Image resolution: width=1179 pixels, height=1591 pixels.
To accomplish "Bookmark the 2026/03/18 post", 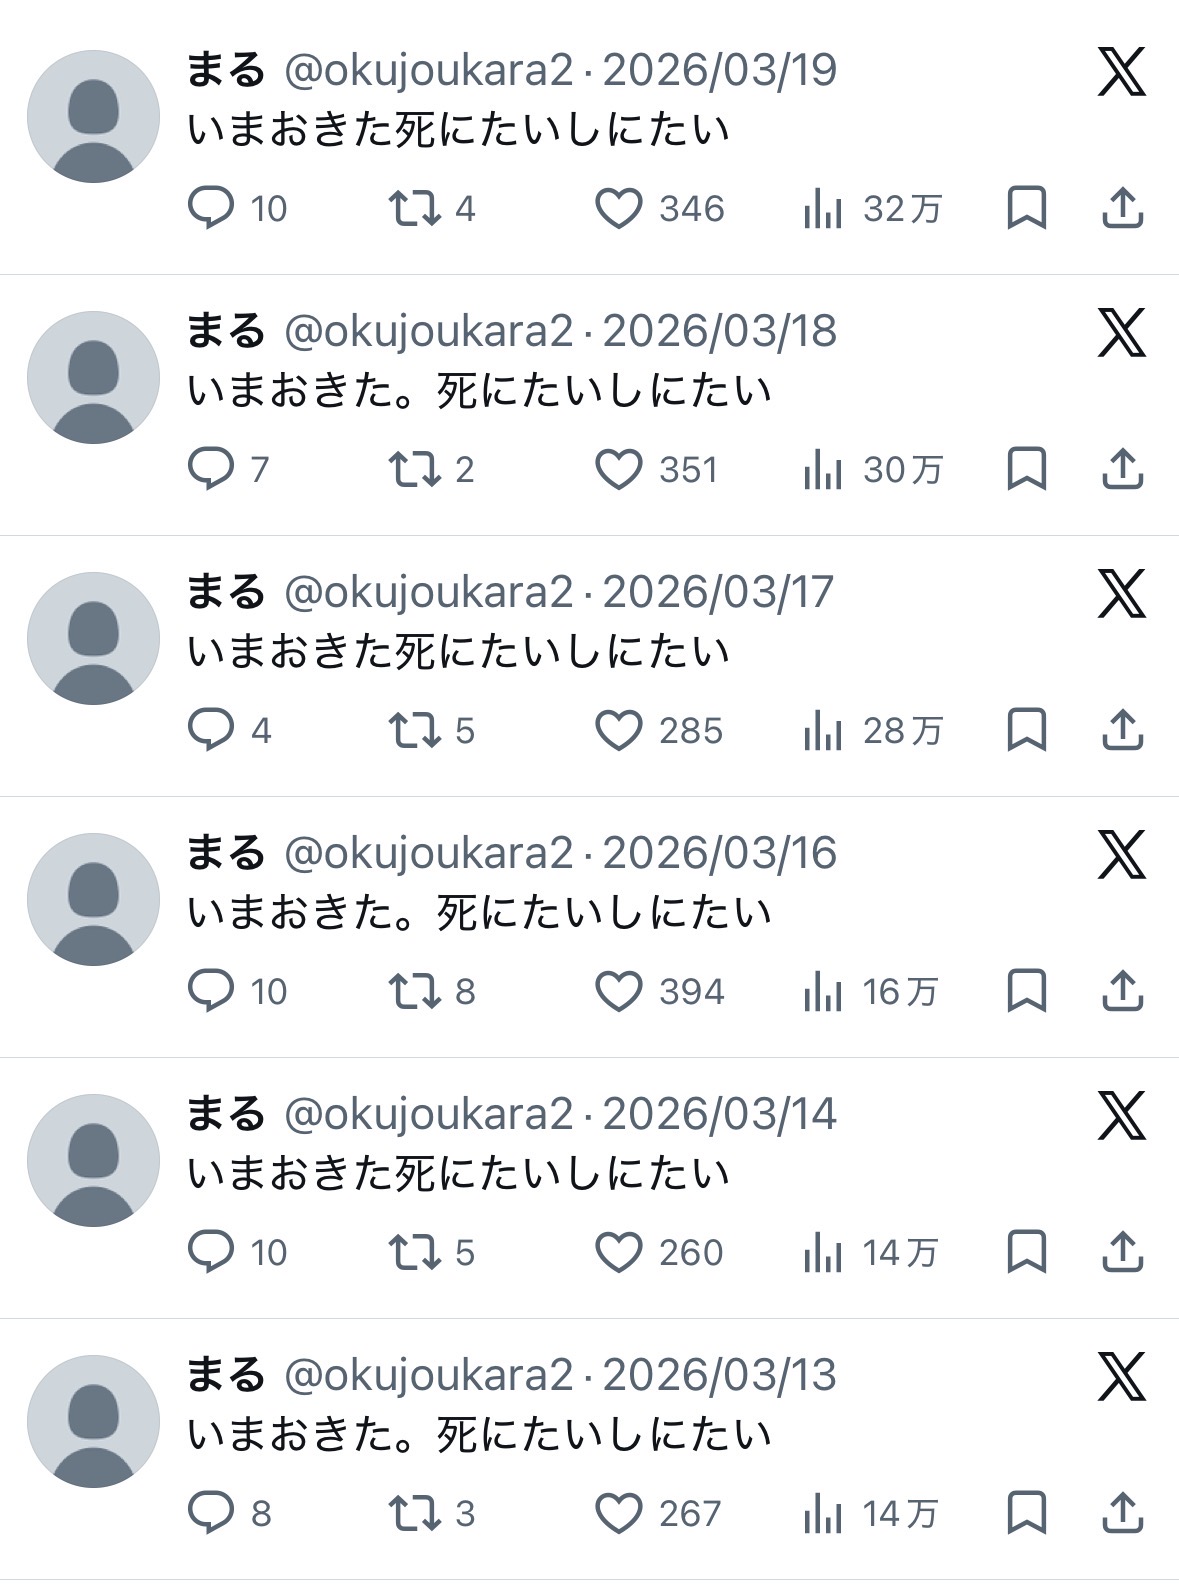I will tap(1026, 470).
